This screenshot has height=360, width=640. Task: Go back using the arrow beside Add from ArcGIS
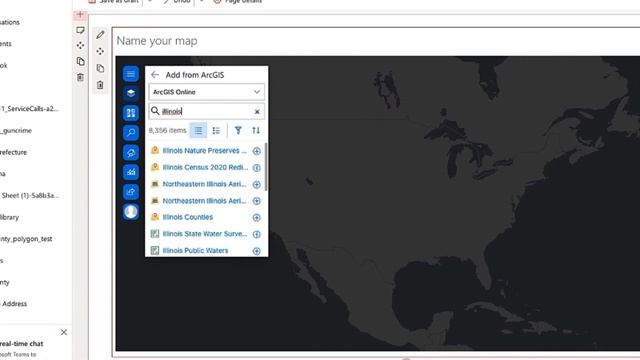(x=155, y=75)
